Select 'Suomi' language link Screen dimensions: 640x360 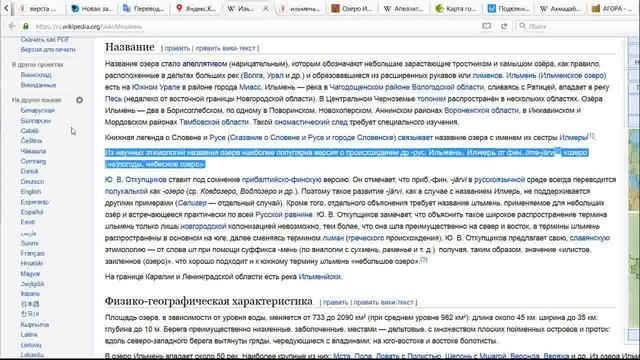tap(29, 243)
